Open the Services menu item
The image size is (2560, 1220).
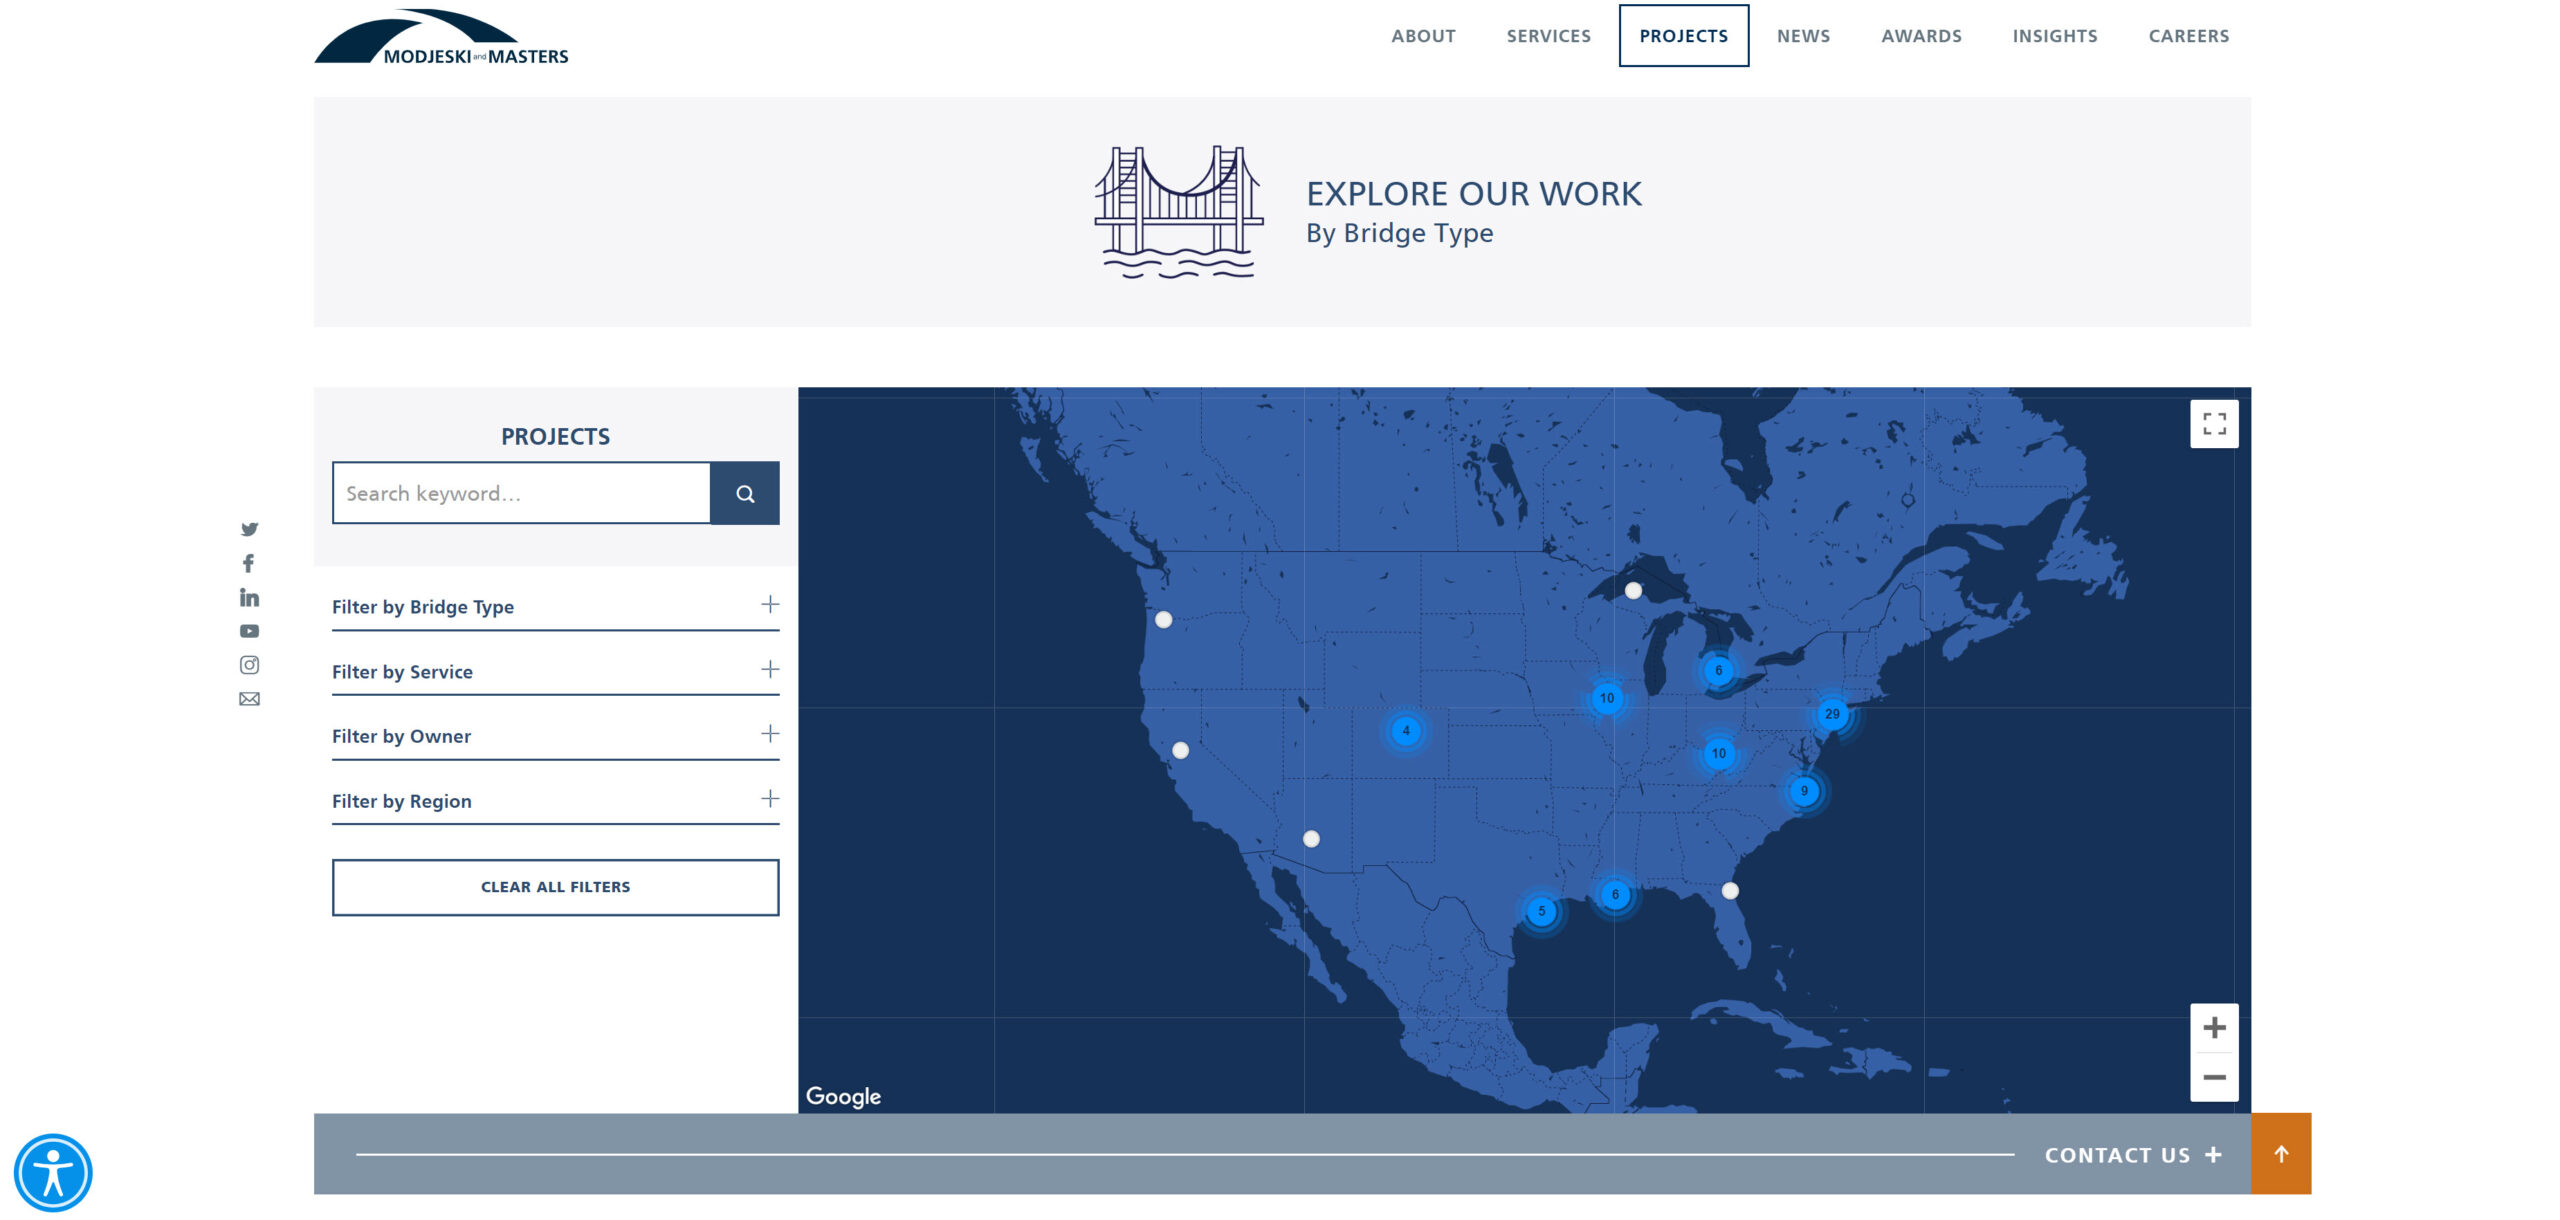[1548, 36]
